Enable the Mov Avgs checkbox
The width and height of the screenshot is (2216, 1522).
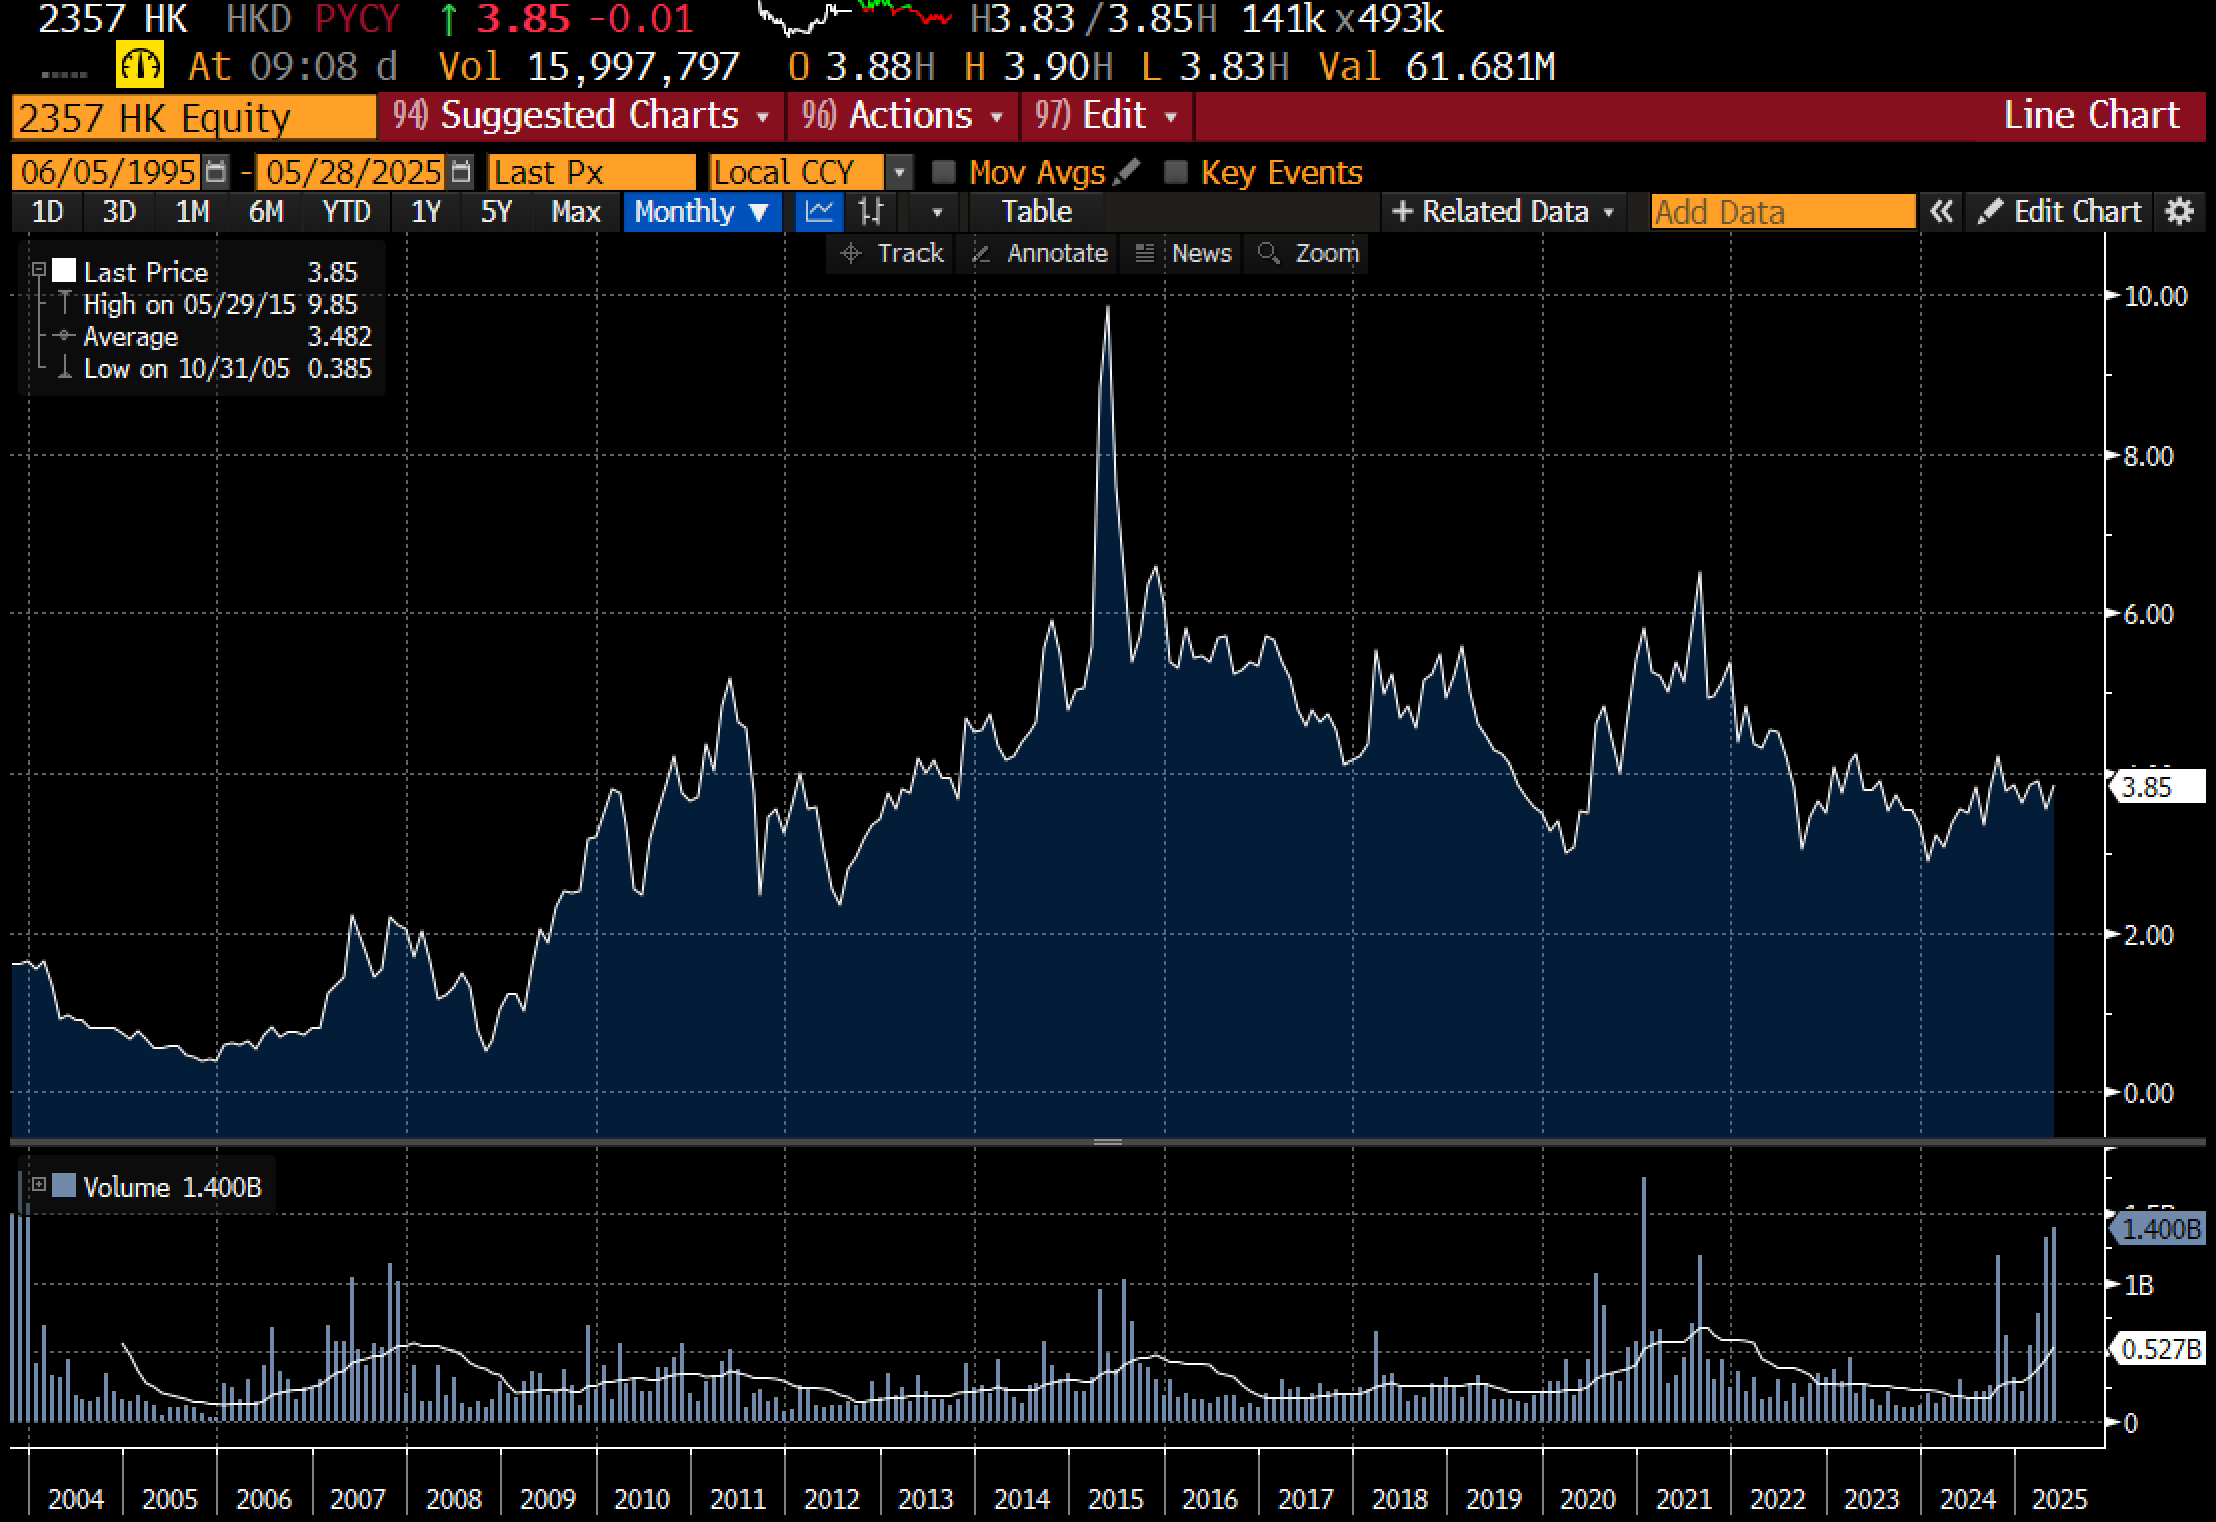[943, 172]
